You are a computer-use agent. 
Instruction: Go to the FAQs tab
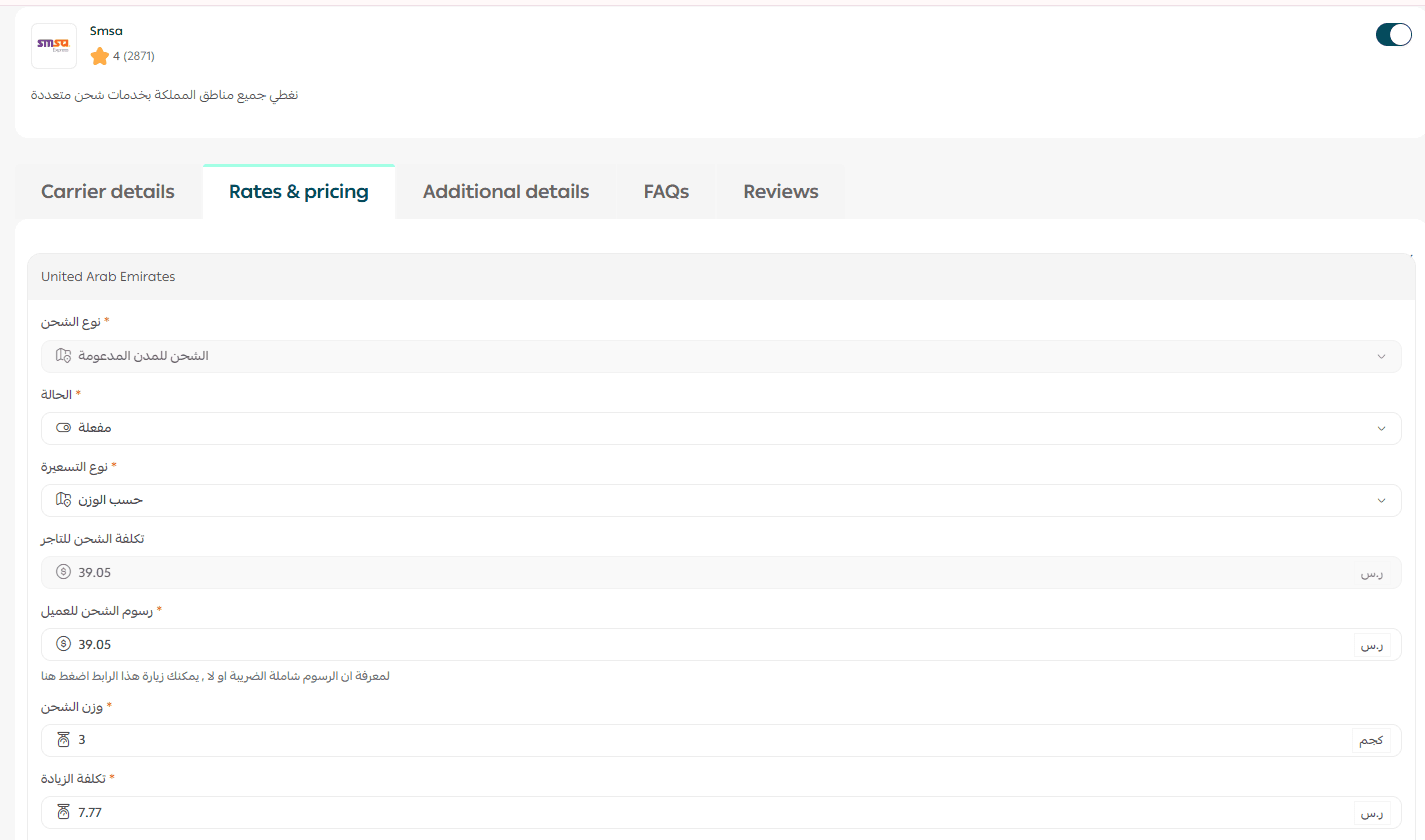(666, 192)
